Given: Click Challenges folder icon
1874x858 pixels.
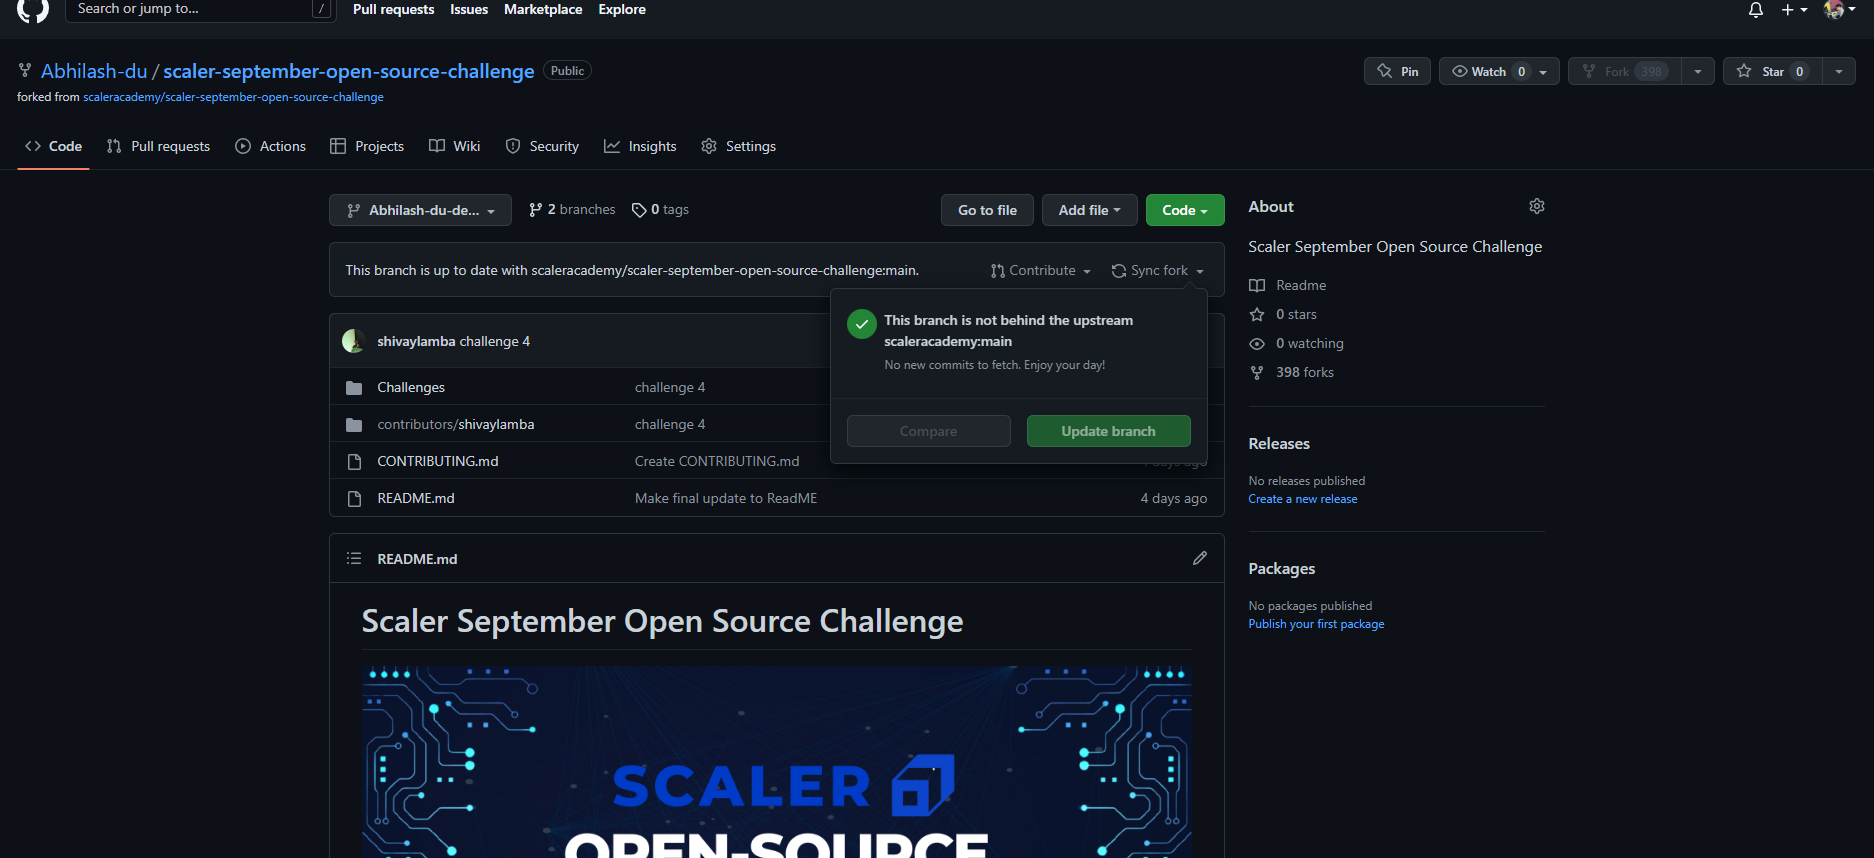Looking at the screenshot, I should 354,388.
